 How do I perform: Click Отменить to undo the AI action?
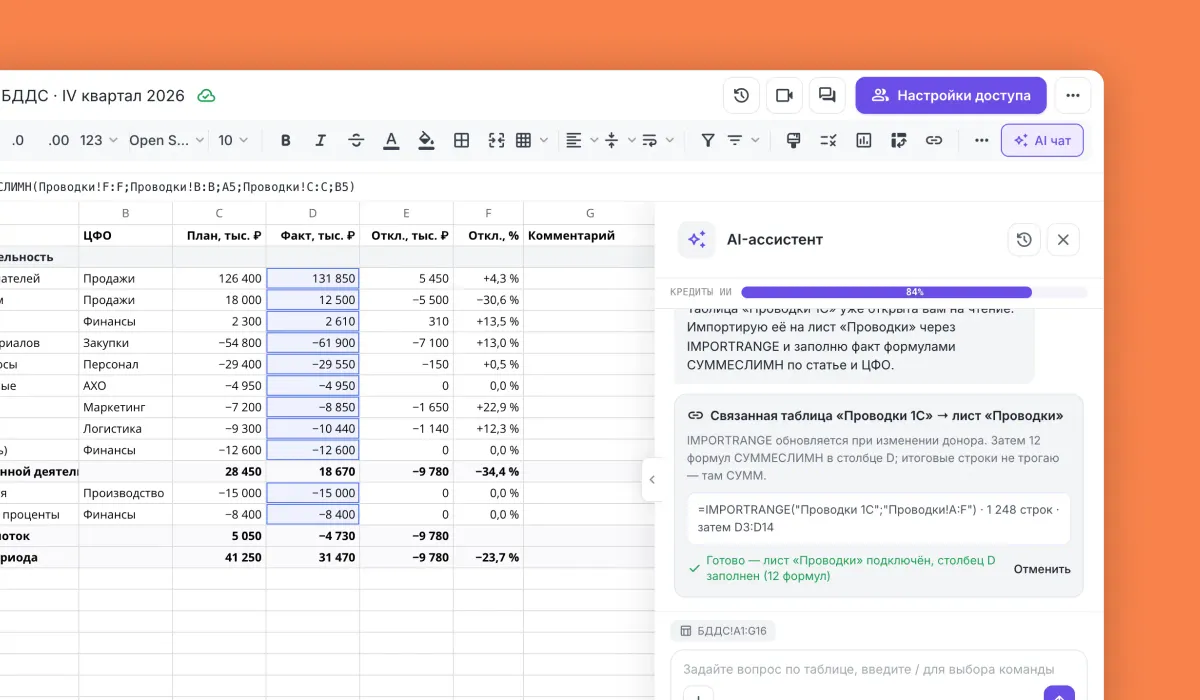pyautogui.click(x=1042, y=569)
